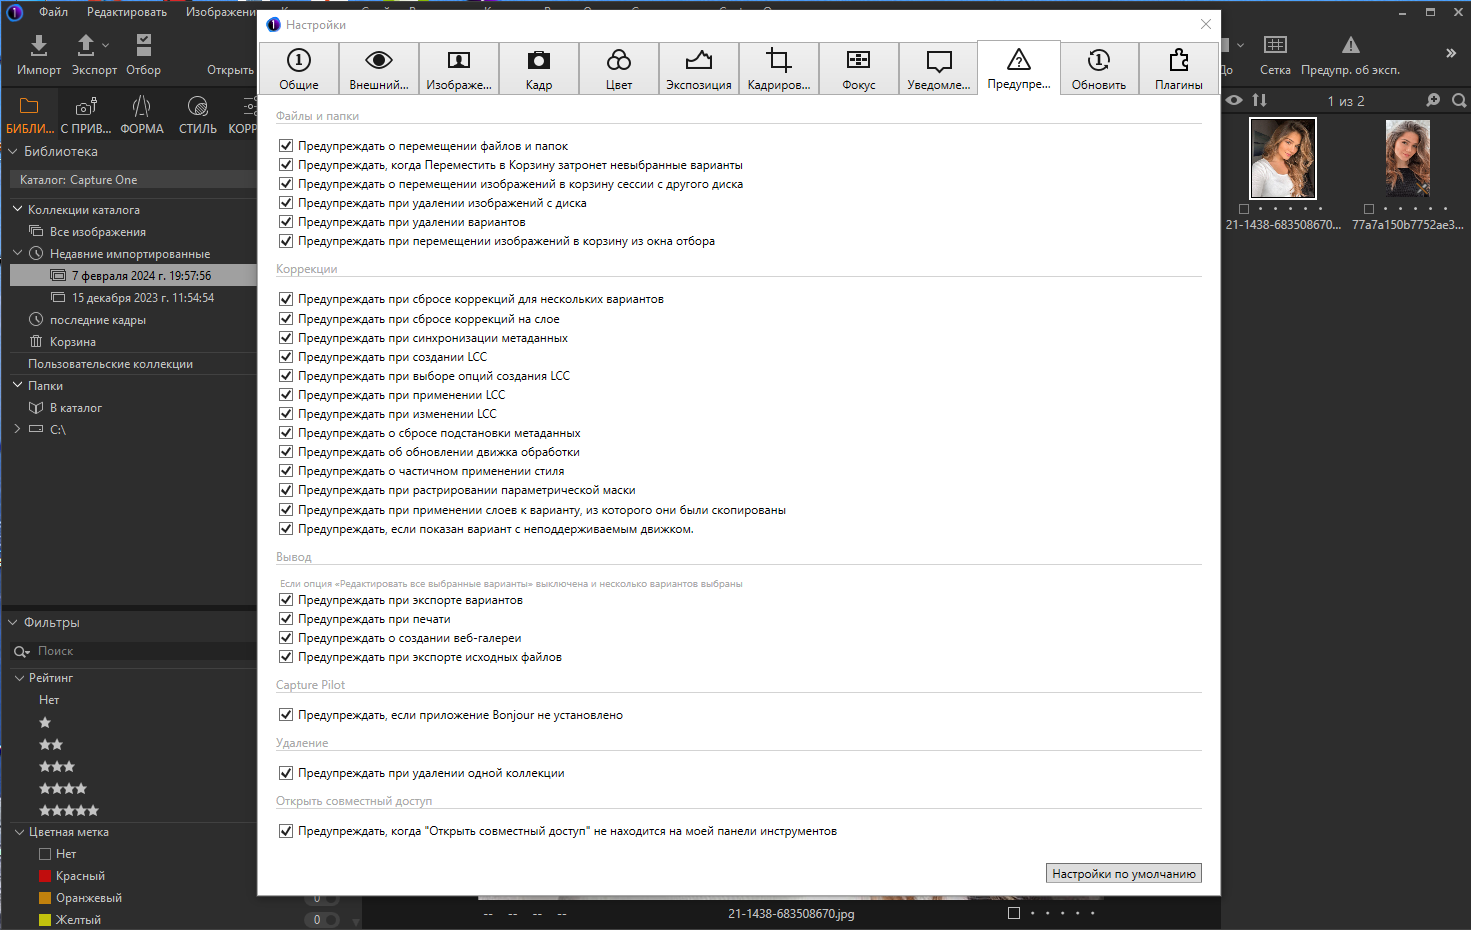Disable 'Предупреждать при создании LCC'
1471x930 pixels.
pyautogui.click(x=286, y=356)
